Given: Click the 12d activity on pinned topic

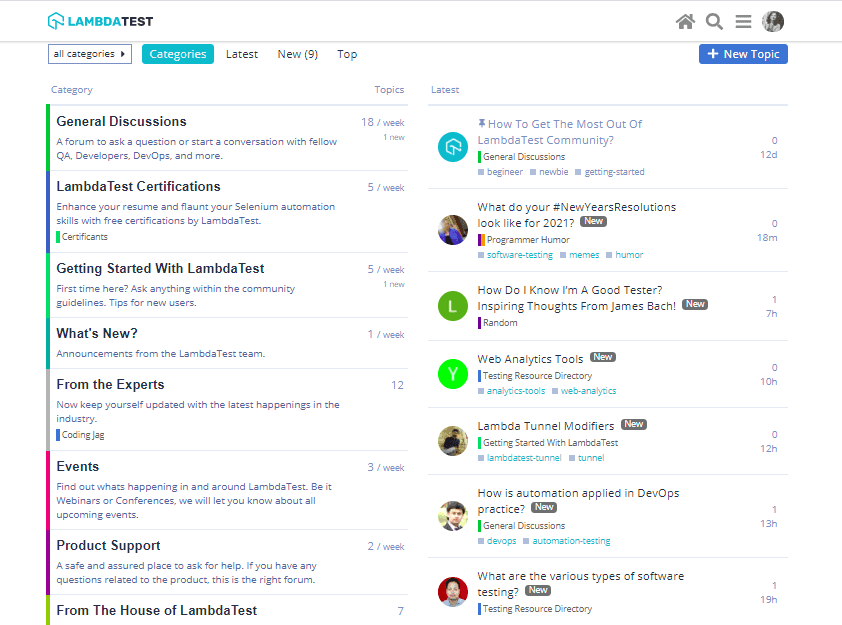Looking at the screenshot, I should [768, 155].
